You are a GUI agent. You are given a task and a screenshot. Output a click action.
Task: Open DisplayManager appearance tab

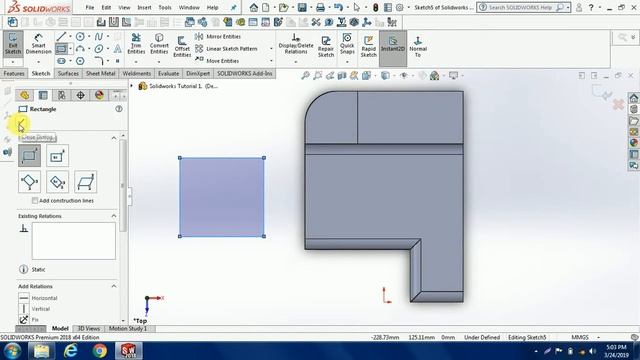point(99,95)
